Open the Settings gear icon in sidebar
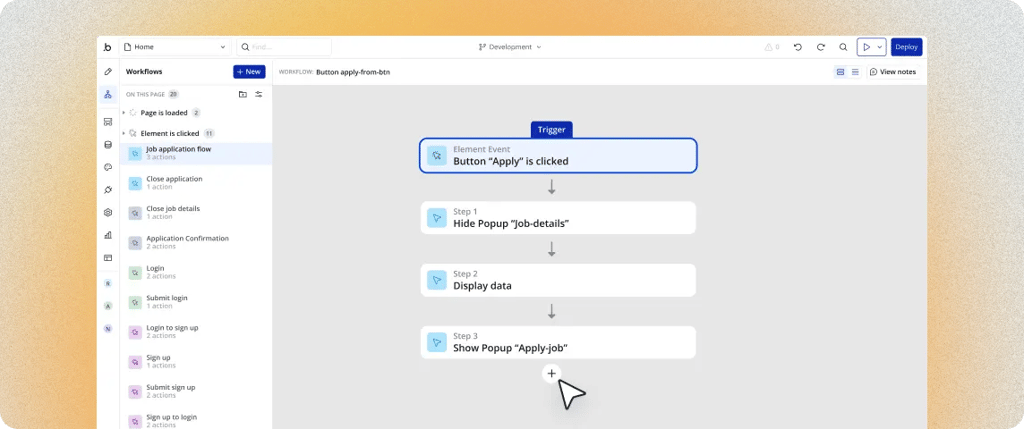This screenshot has width=1024, height=429. (108, 213)
